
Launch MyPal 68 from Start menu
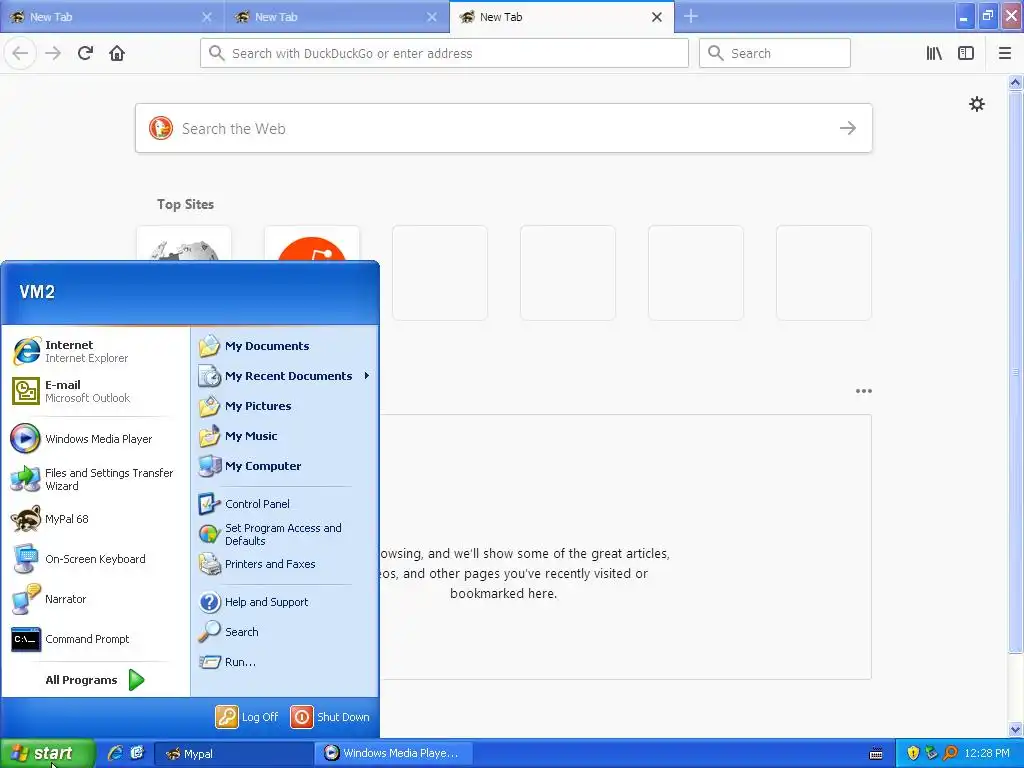tap(95, 519)
